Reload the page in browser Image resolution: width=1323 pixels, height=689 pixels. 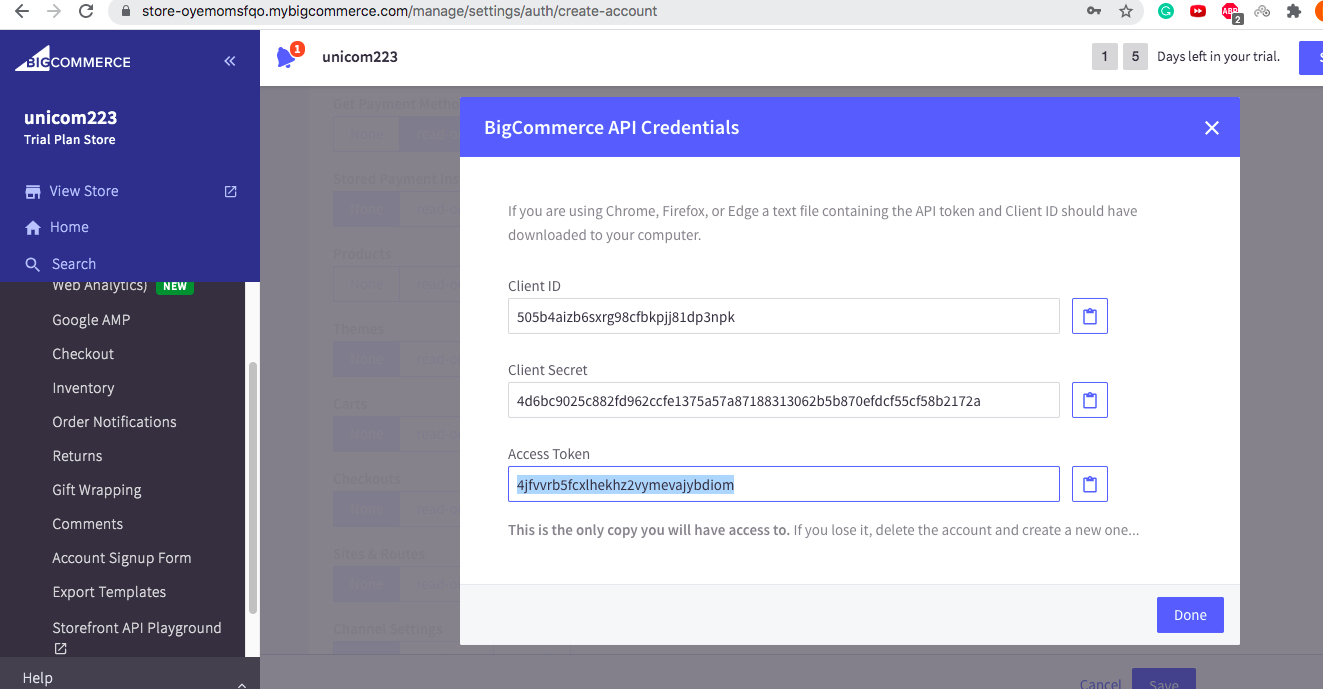[86, 11]
